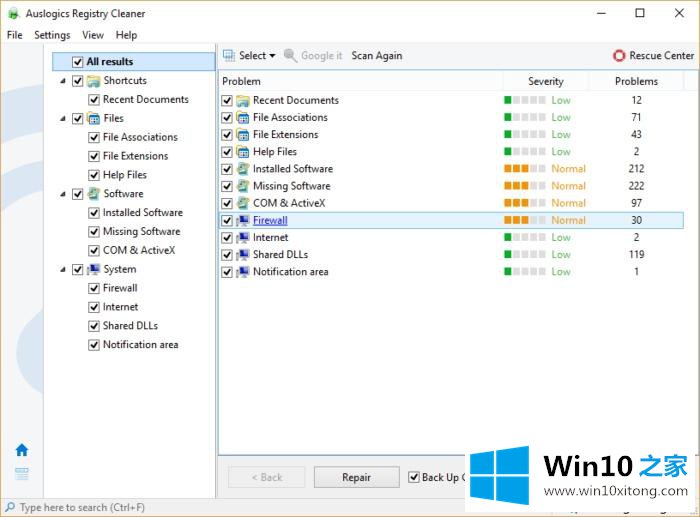Viewport: 700px width, 517px height.
Task: Toggle File Associations checkbox in the left tree
Action: tap(93, 137)
